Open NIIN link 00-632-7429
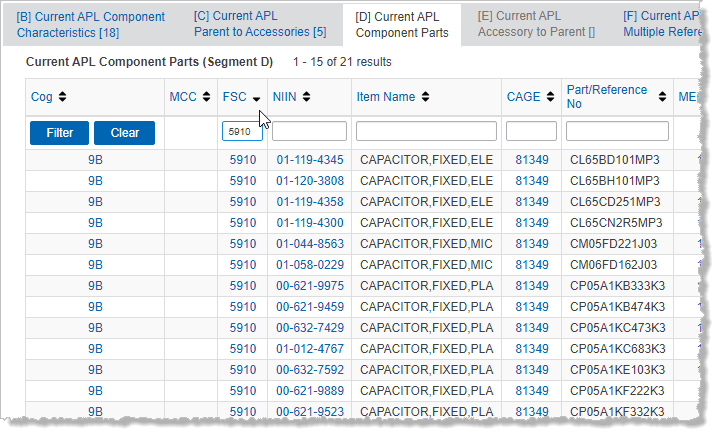 click(310, 328)
